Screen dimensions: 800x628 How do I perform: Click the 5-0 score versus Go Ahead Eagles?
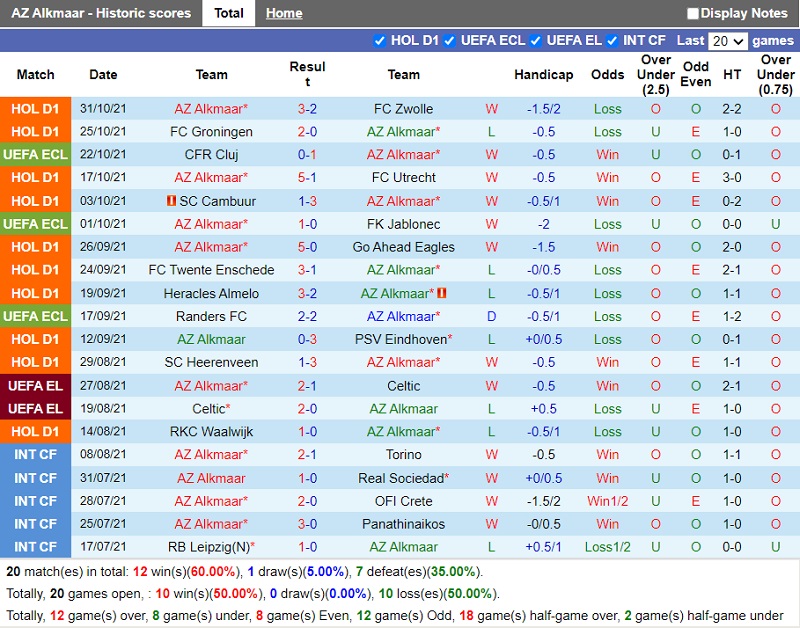click(x=307, y=247)
